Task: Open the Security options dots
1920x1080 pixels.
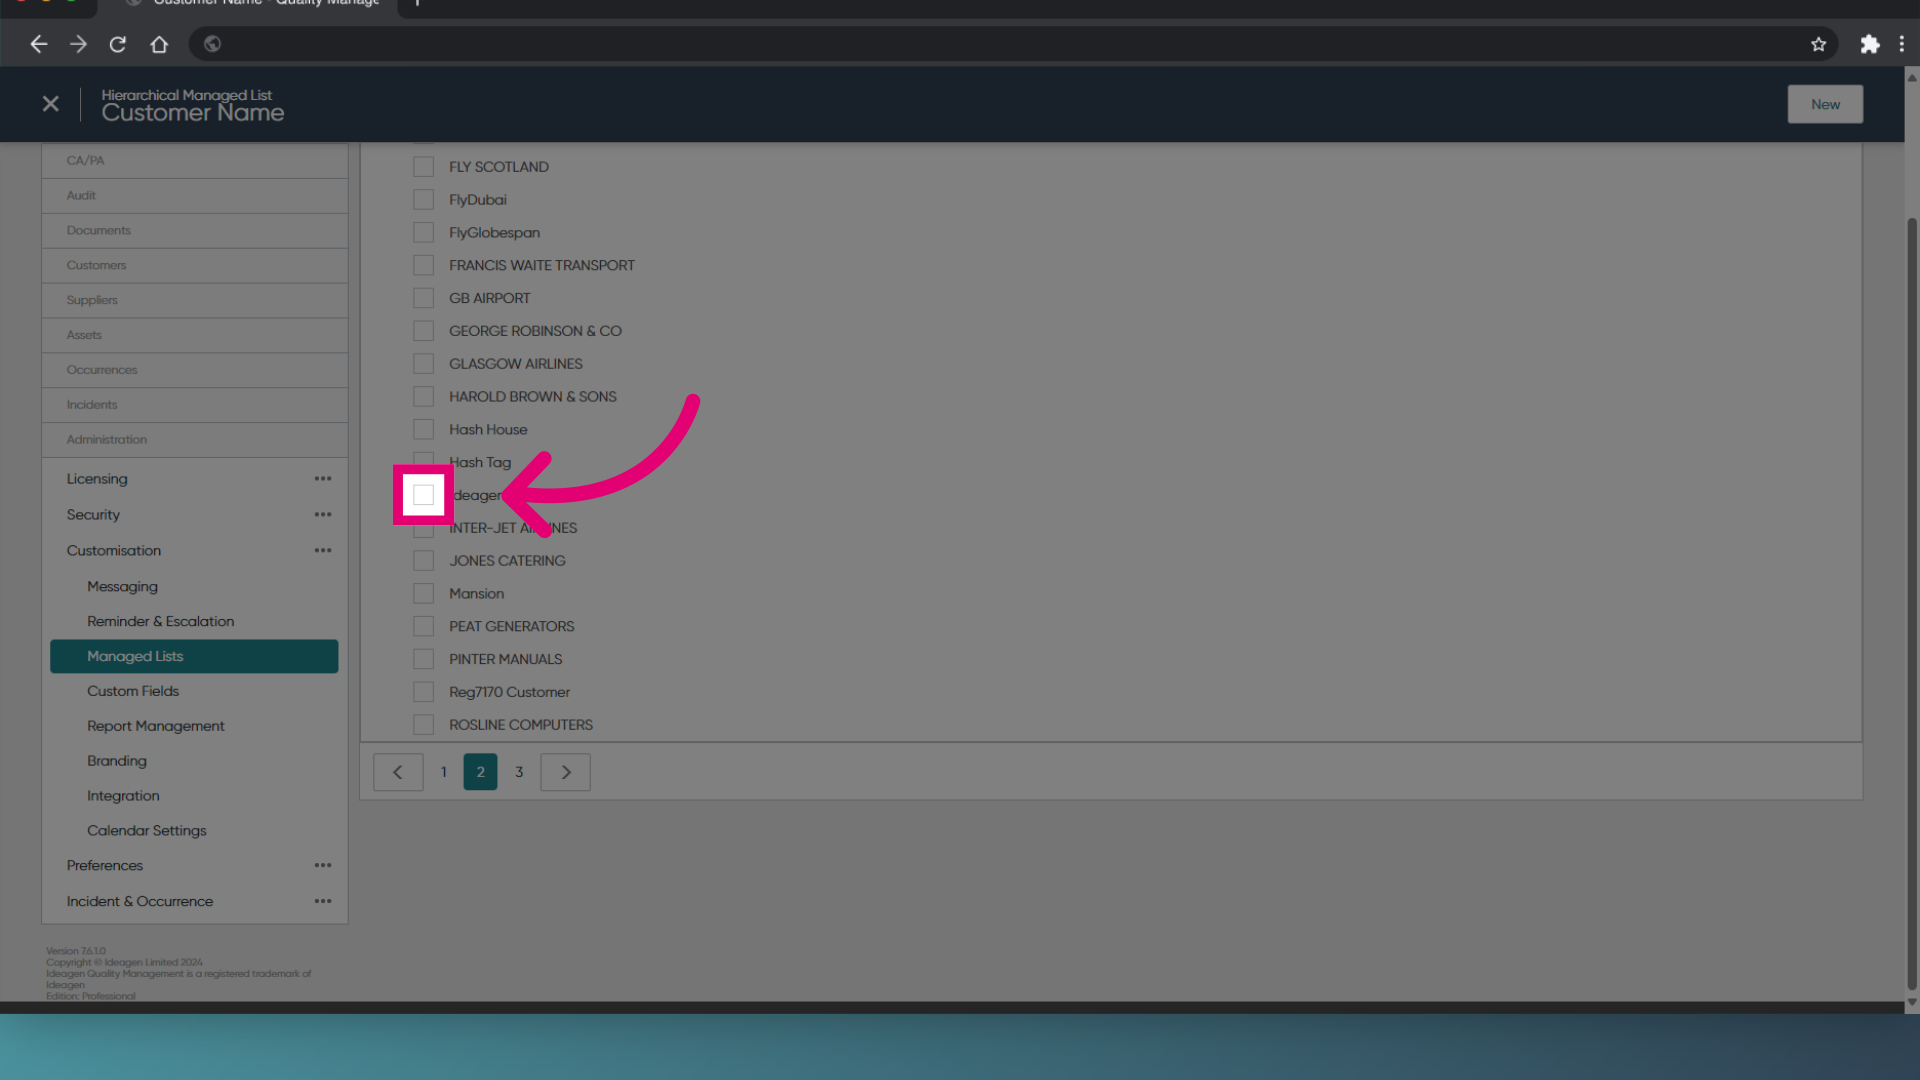Action: [x=323, y=515]
